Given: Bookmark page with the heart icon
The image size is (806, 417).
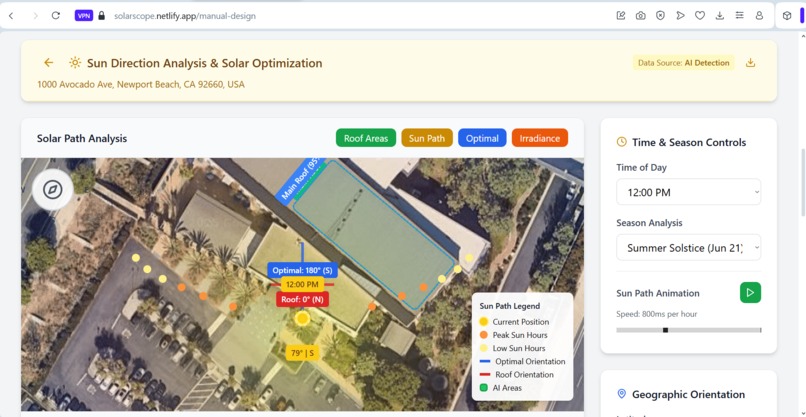Looking at the screenshot, I should [x=700, y=15].
